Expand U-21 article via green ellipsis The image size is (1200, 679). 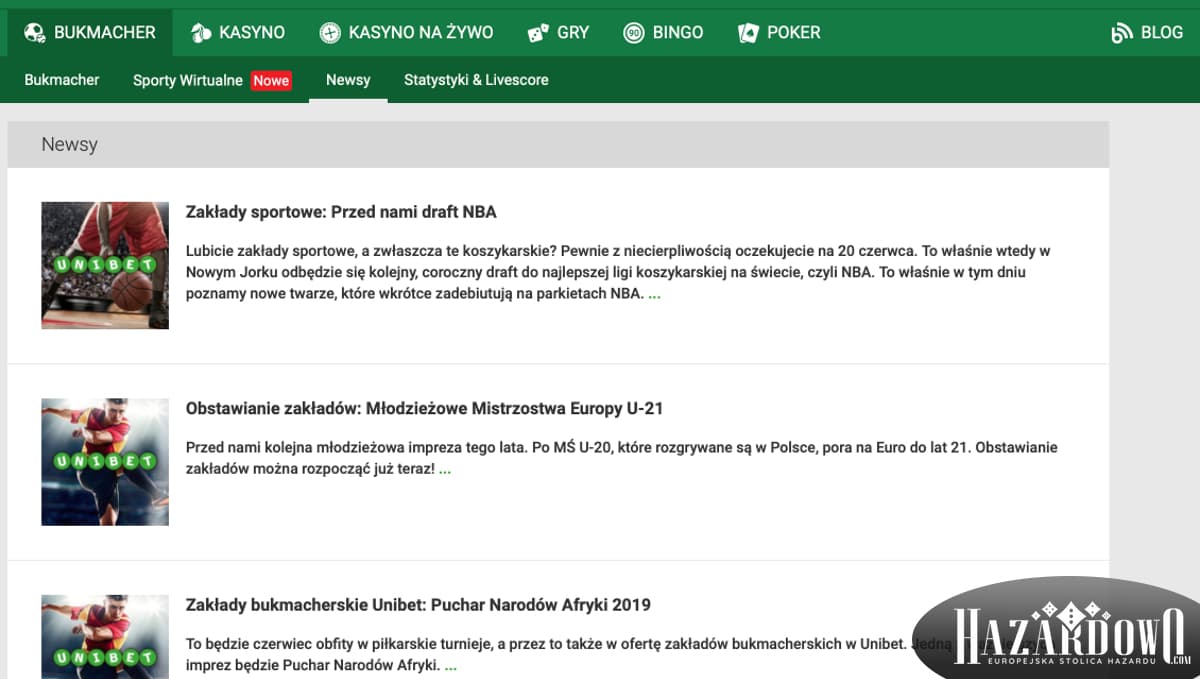tap(445, 469)
